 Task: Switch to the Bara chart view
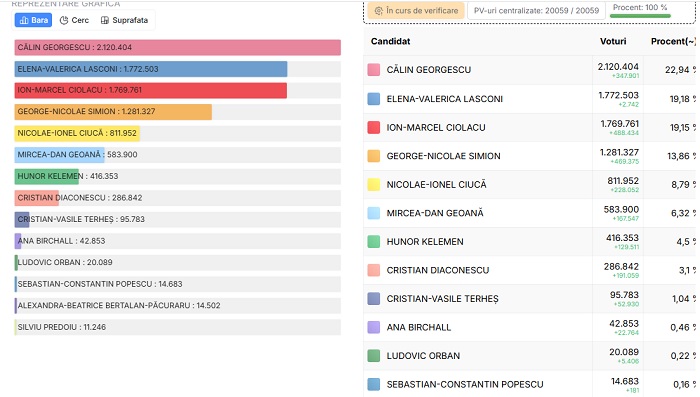coord(33,20)
